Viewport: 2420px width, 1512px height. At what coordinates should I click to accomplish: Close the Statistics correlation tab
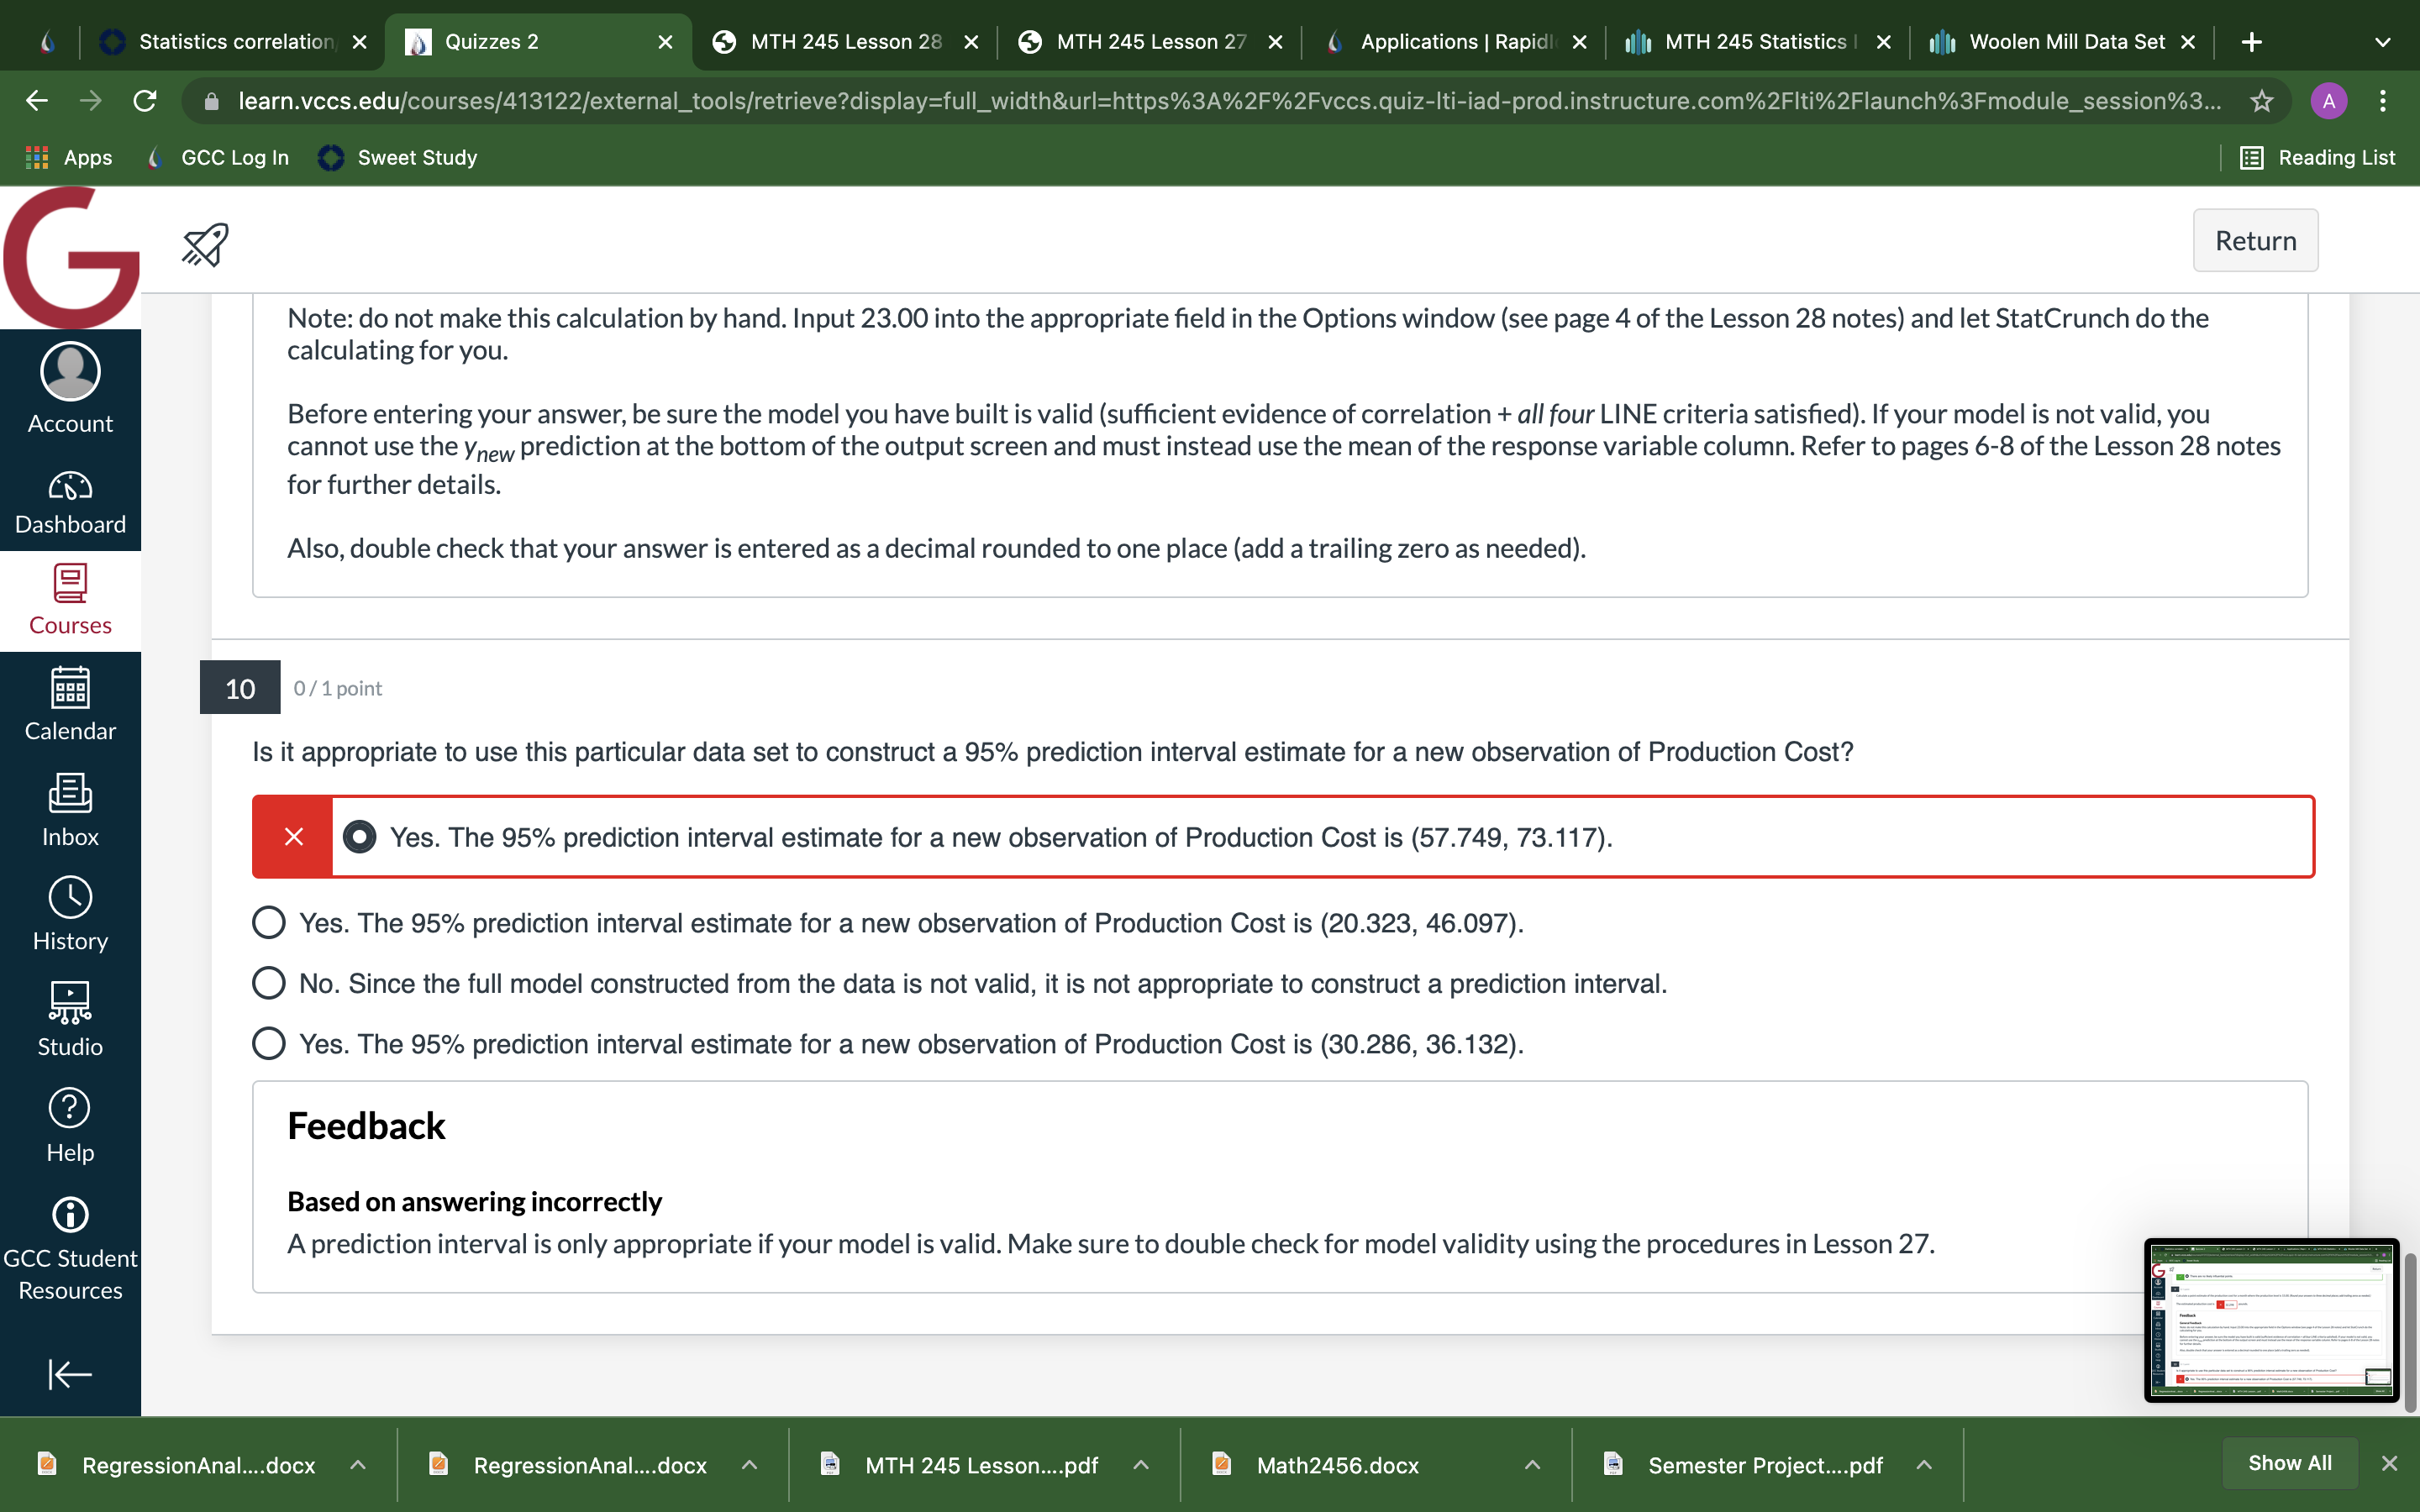pyautogui.click(x=360, y=42)
